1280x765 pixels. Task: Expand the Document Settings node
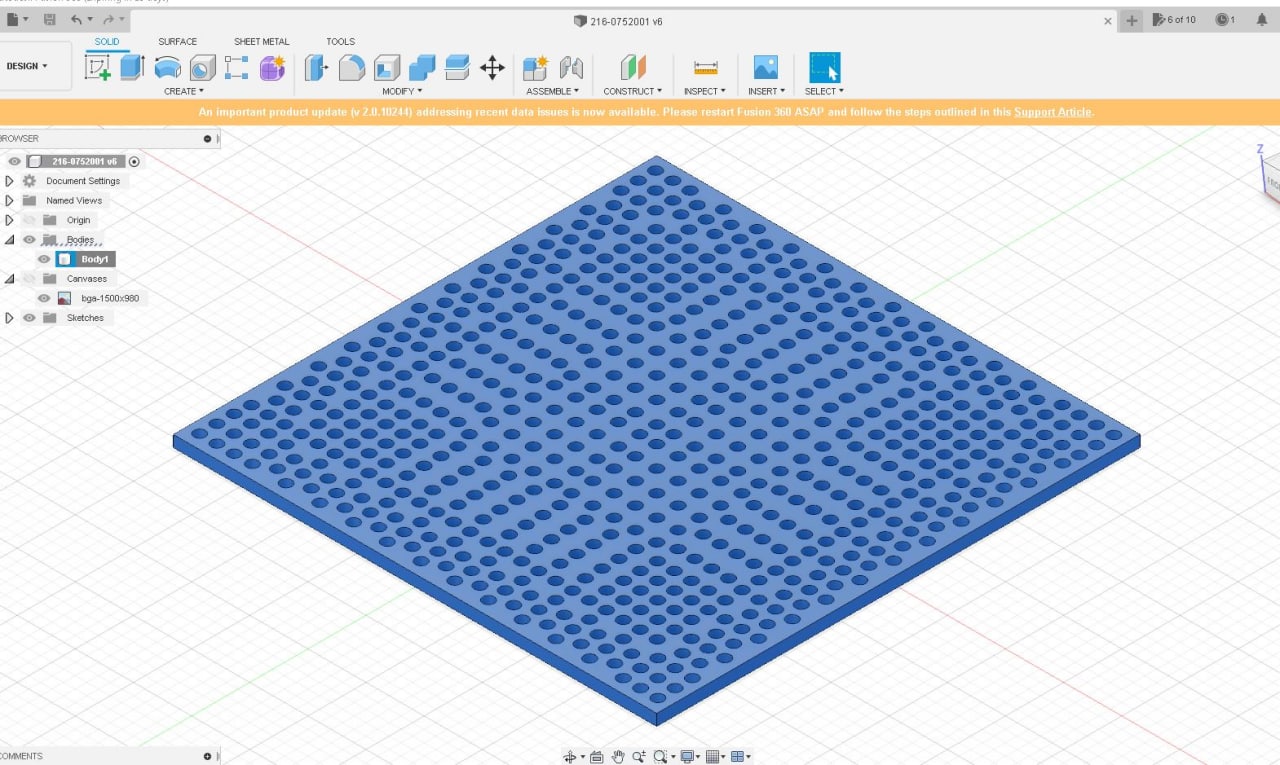click(x=9, y=181)
